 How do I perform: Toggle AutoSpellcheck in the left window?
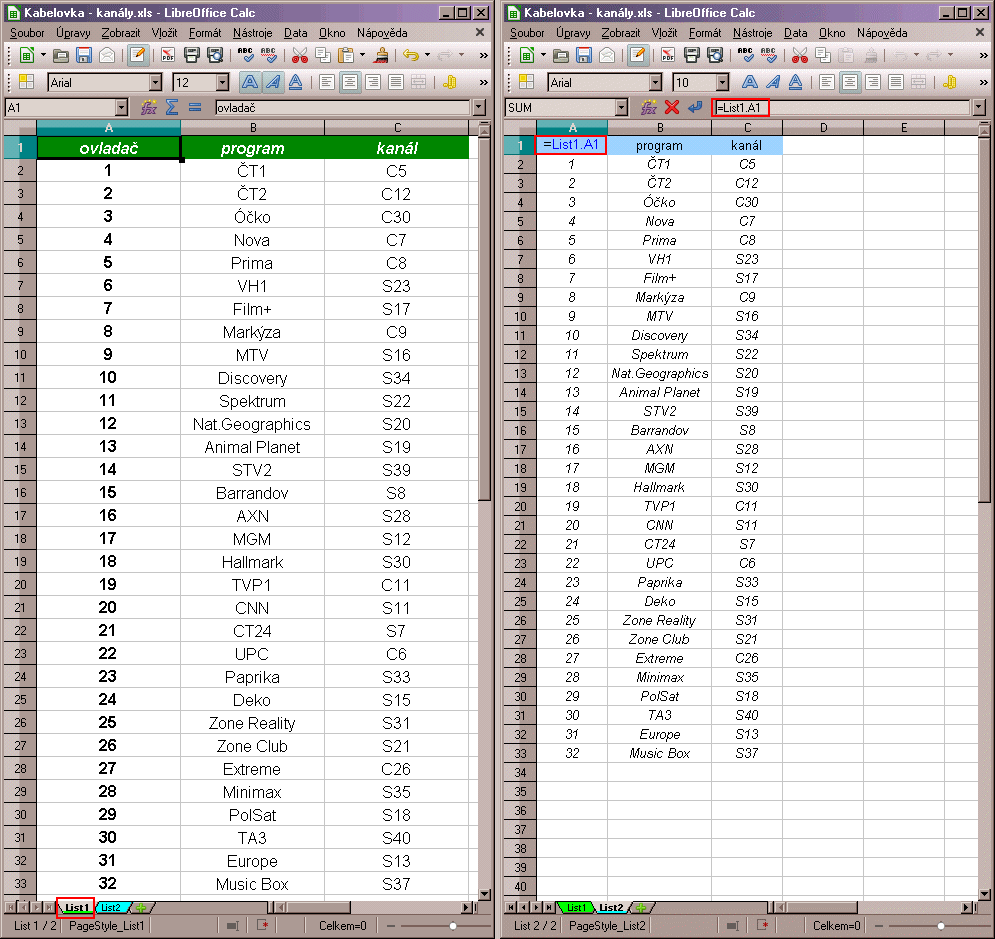(x=269, y=56)
